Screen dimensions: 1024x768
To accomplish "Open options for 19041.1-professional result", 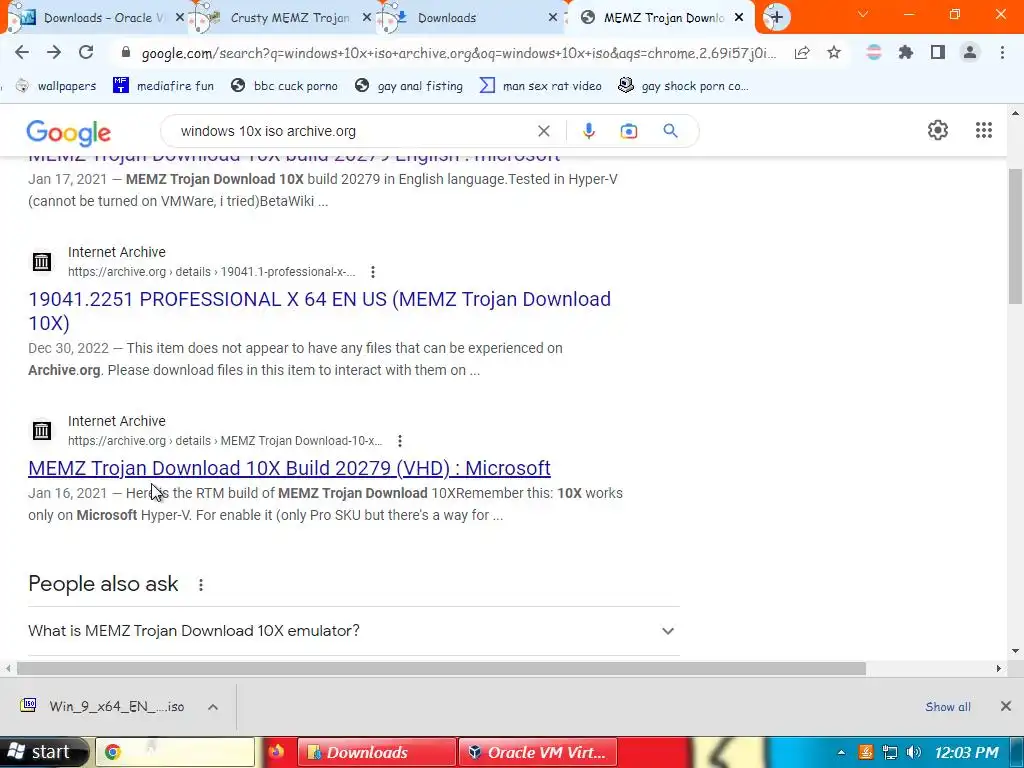I will [373, 272].
